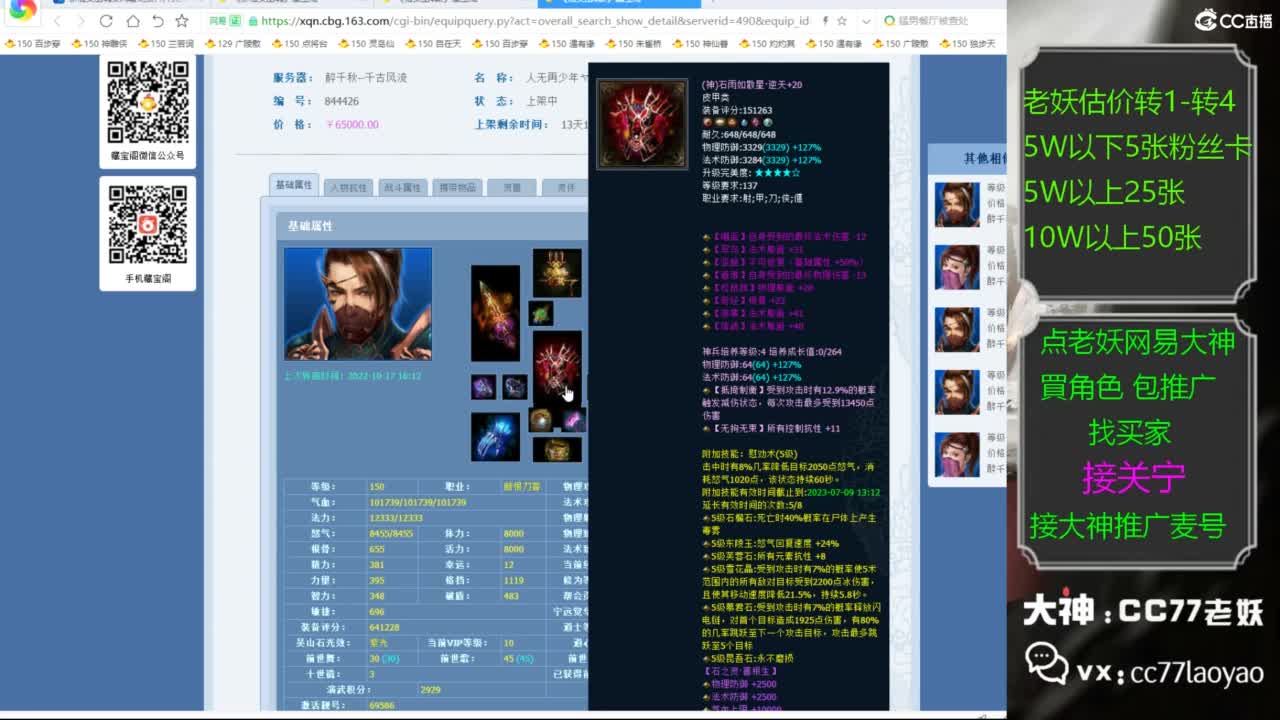Viewport: 1280px width, 720px height.
Task: Click the 装备评分 value 641228
Action: (x=384, y=627)
